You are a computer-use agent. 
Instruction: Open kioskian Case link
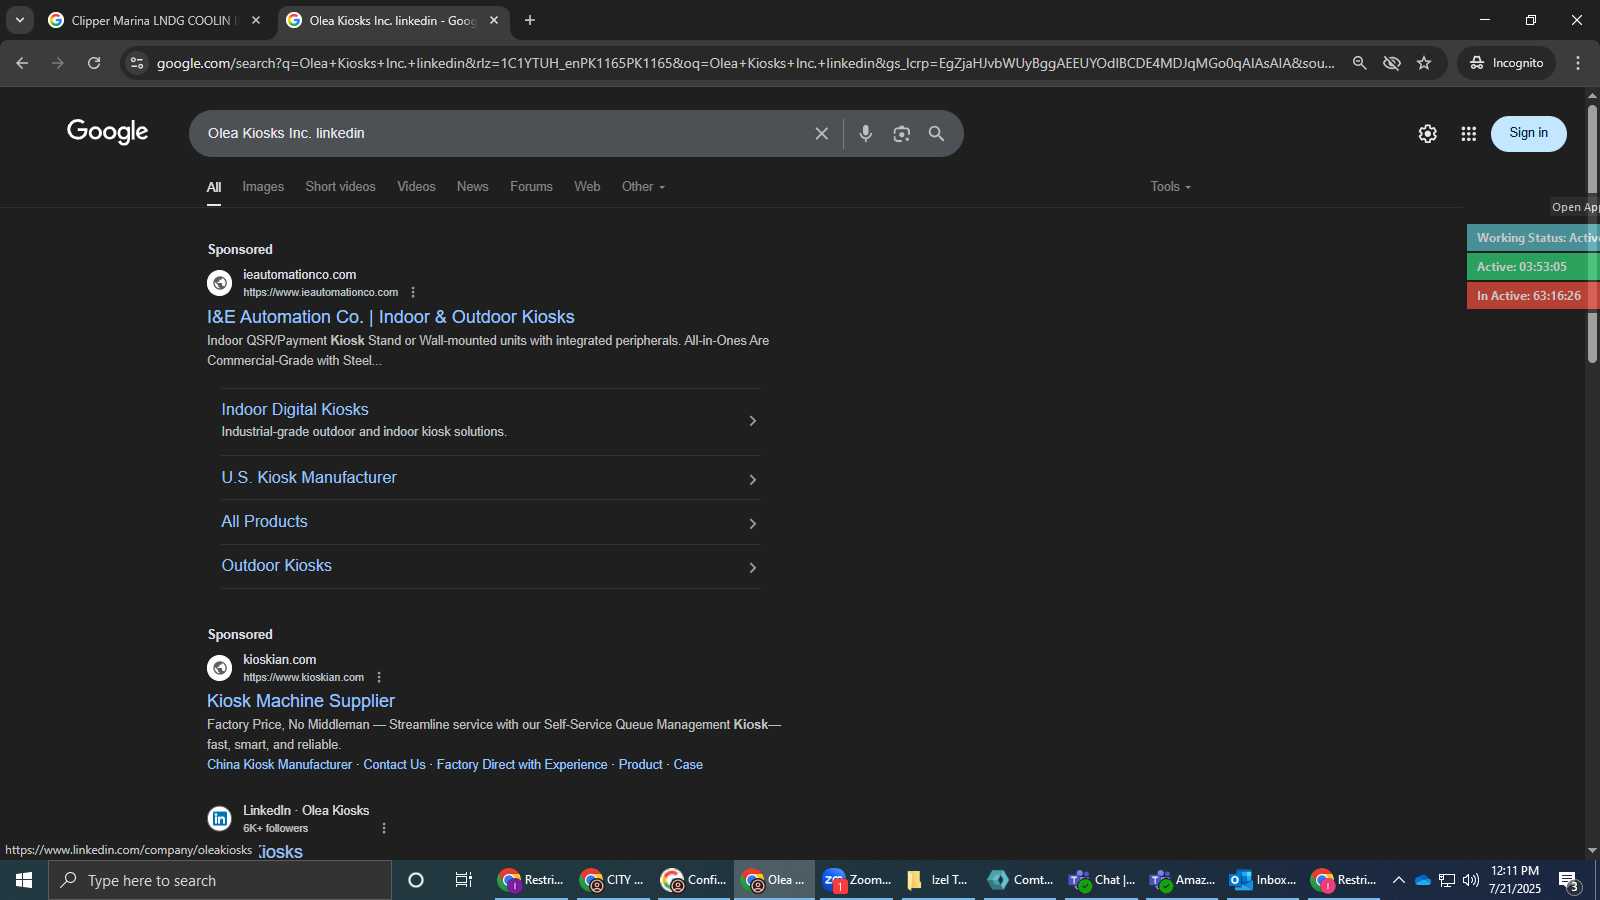pos(688,765)
